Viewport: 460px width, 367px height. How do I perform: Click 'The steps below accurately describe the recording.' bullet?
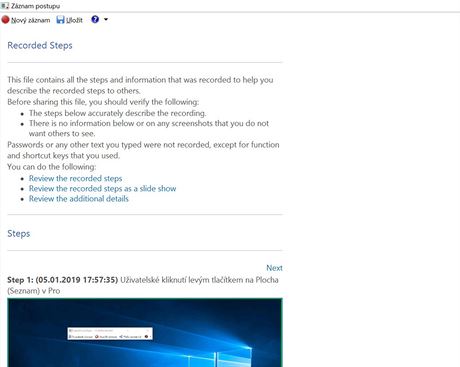pyautogui.click(x=117, y=113)
